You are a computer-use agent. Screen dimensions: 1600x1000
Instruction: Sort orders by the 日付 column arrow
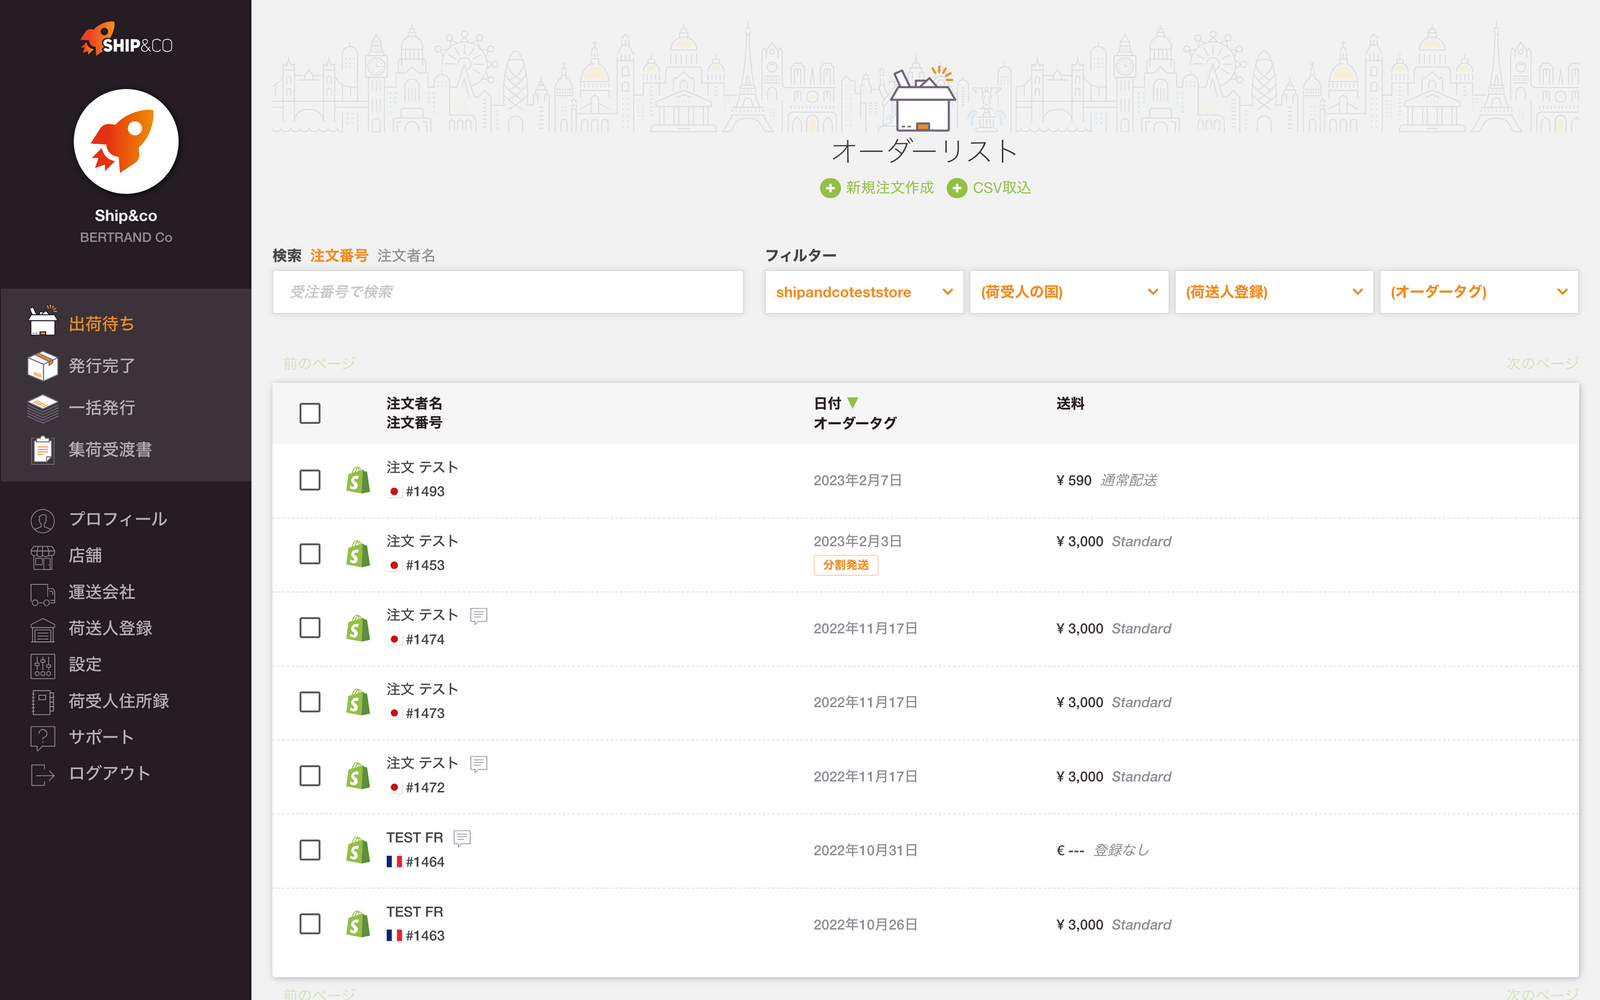[853, 403]
